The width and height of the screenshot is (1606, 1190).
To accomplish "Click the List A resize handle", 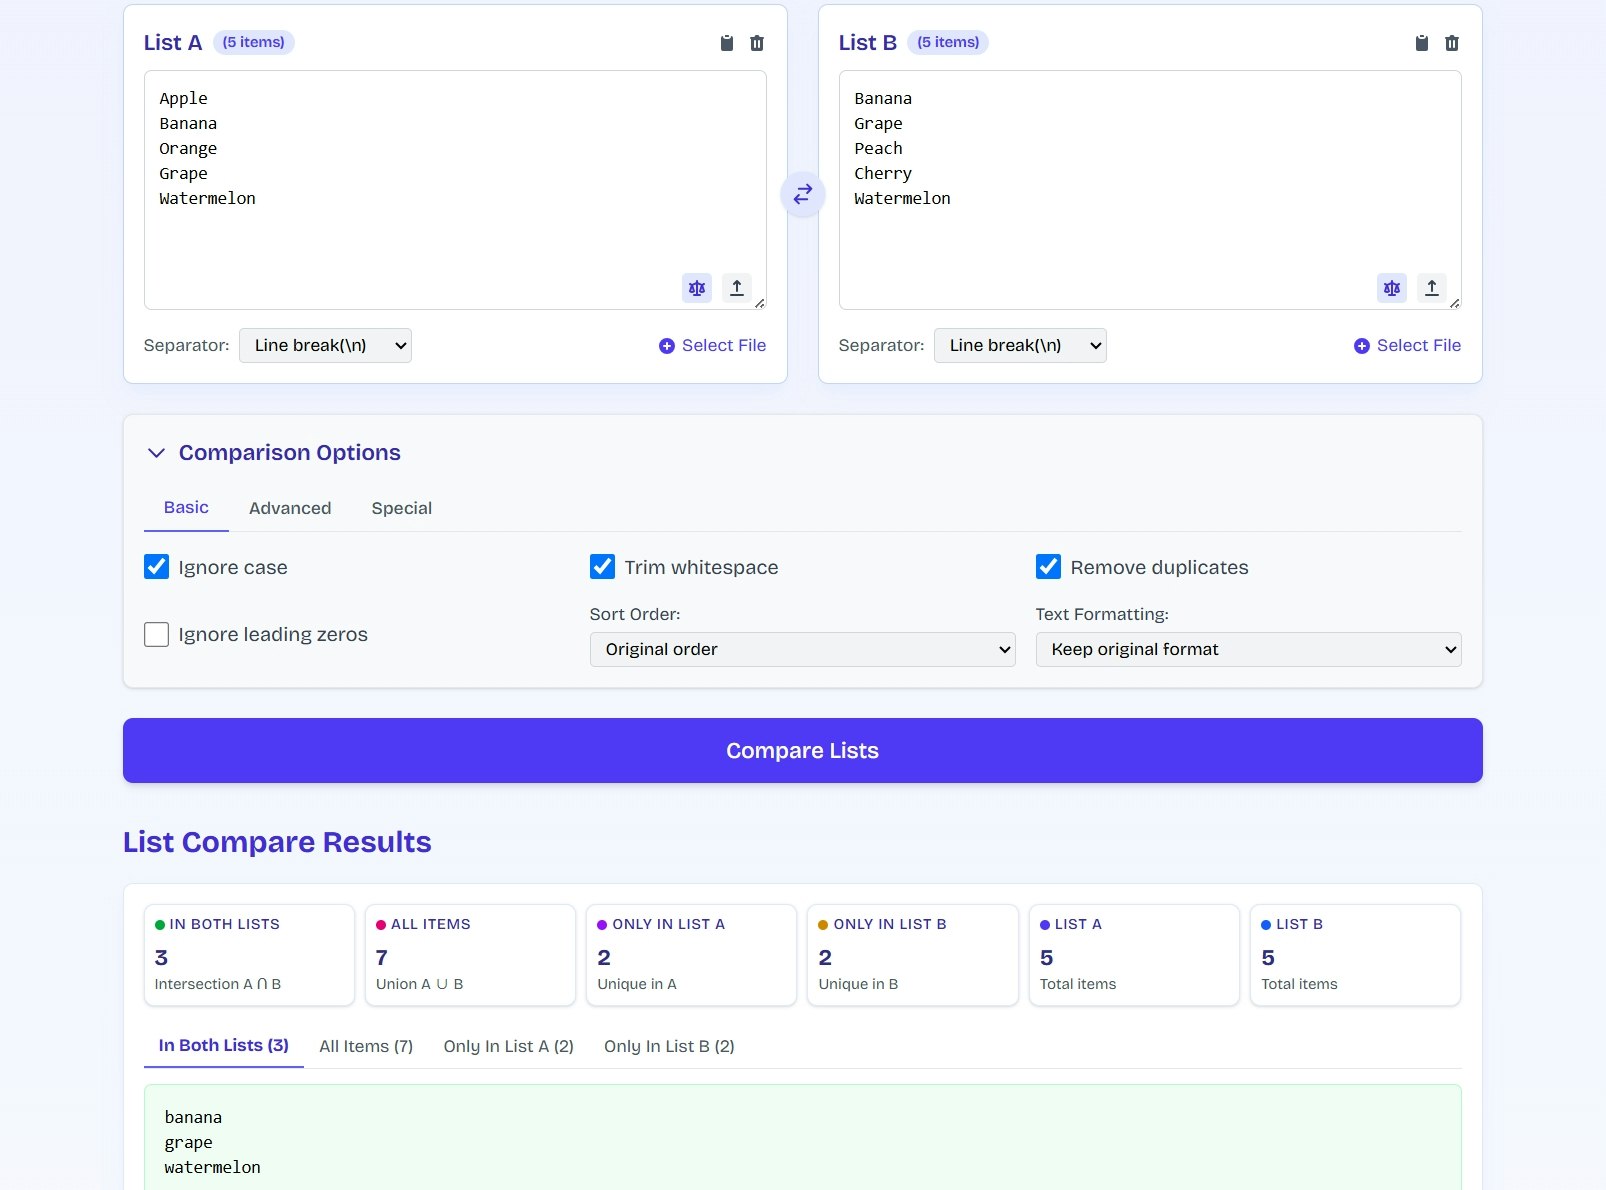I will 760,303.
